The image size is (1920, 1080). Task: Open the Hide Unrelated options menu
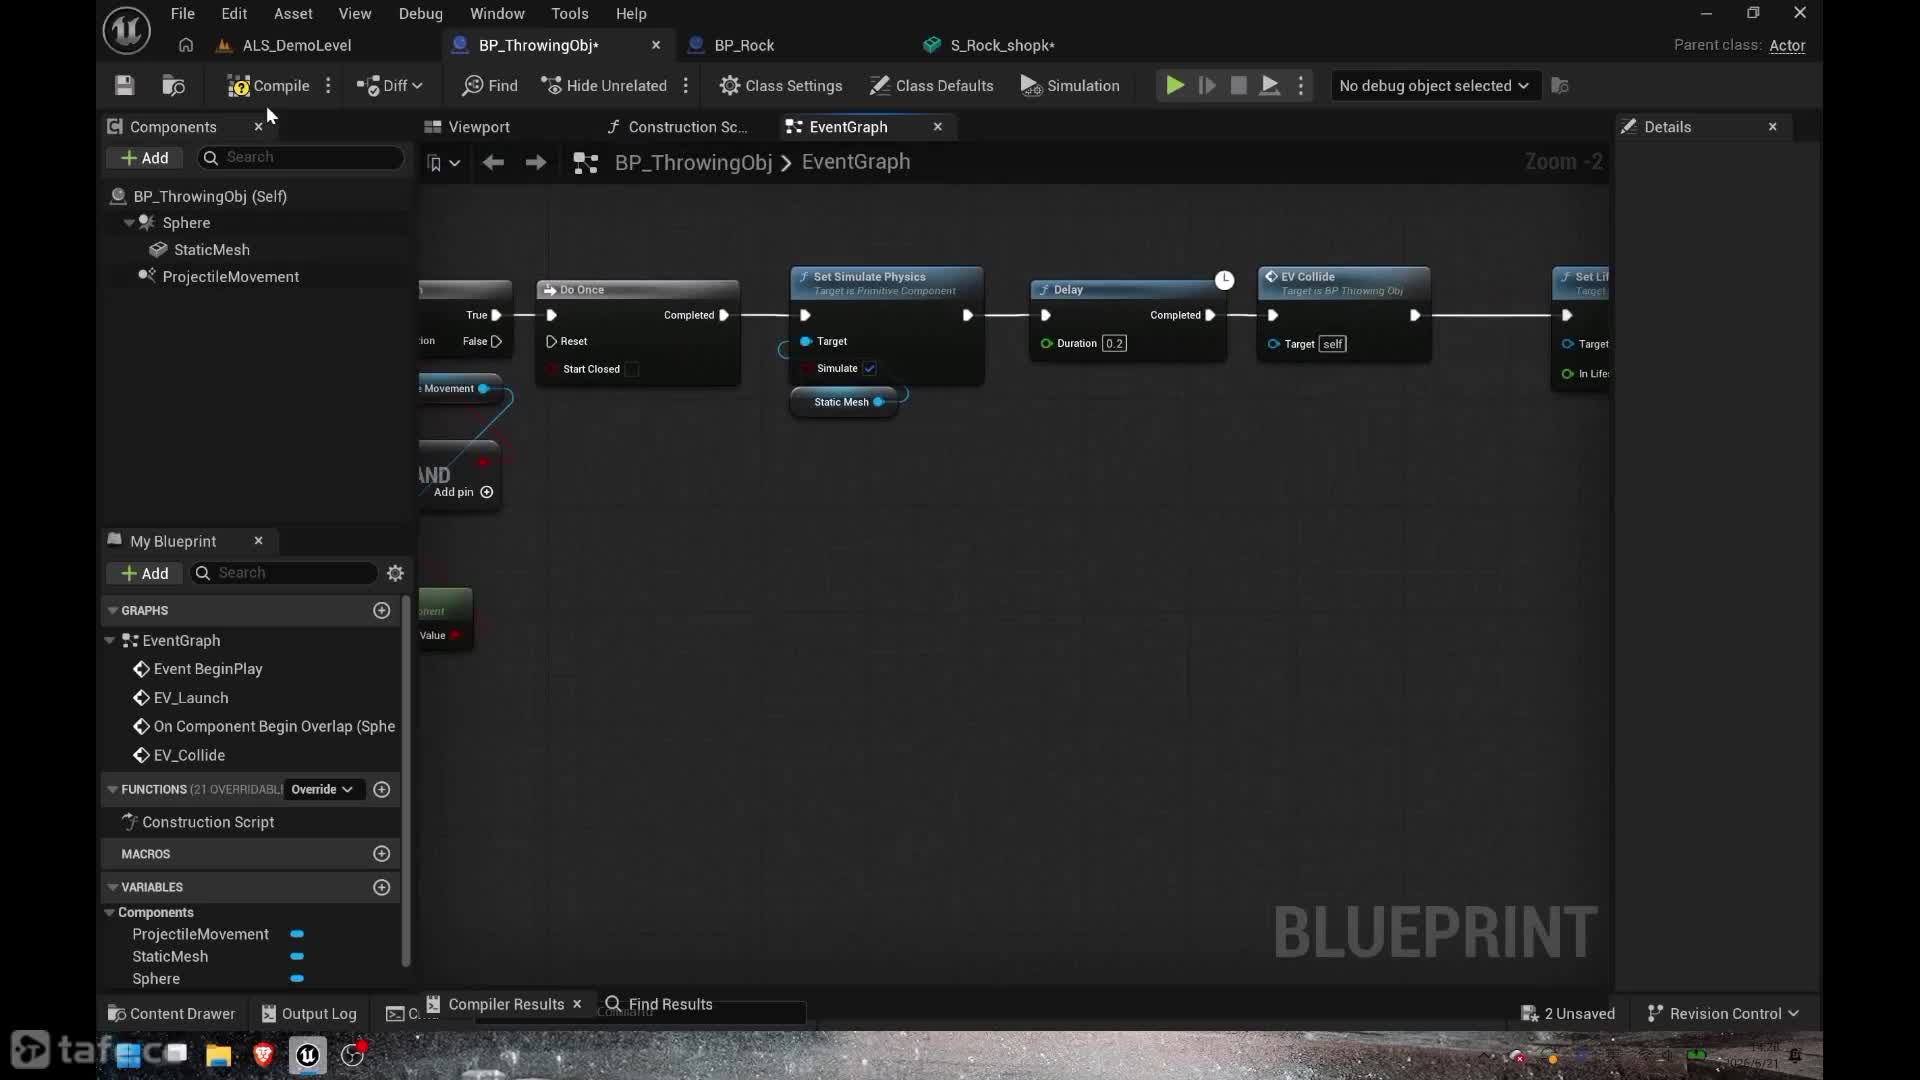tap(686, 86)
